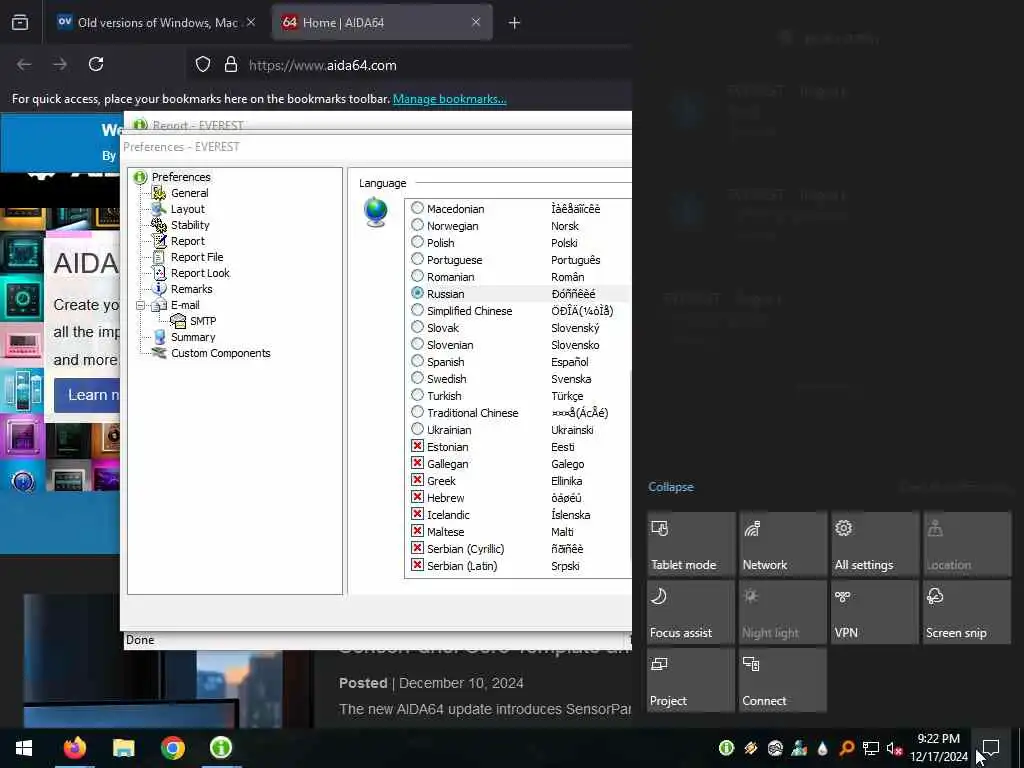Reload the page in Firefox
The width and height of the screenshot is (1024, 768).
(96, 64)
